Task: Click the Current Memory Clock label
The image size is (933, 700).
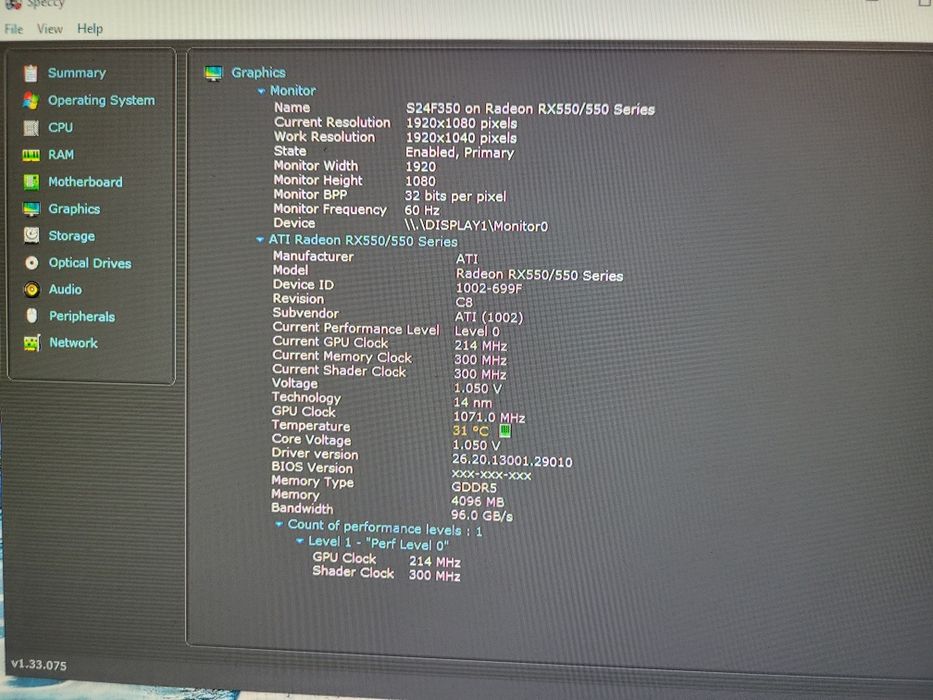Action: pyautogui.click(x=342, y=357)
